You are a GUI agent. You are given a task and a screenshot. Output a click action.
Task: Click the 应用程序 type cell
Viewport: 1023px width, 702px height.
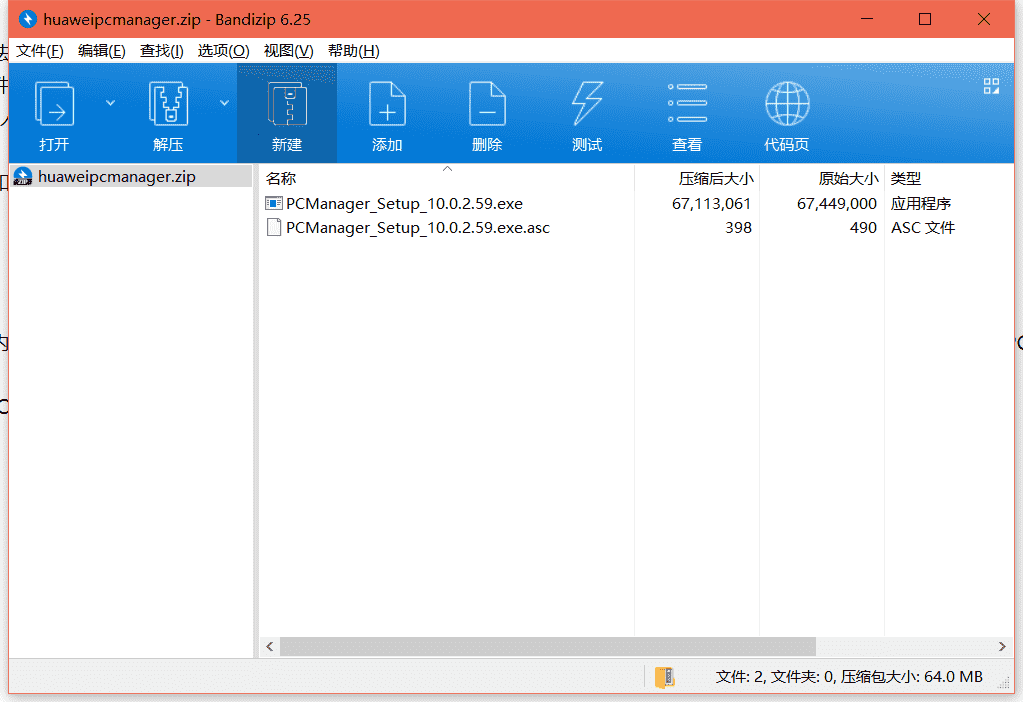(x=921, y=204)
